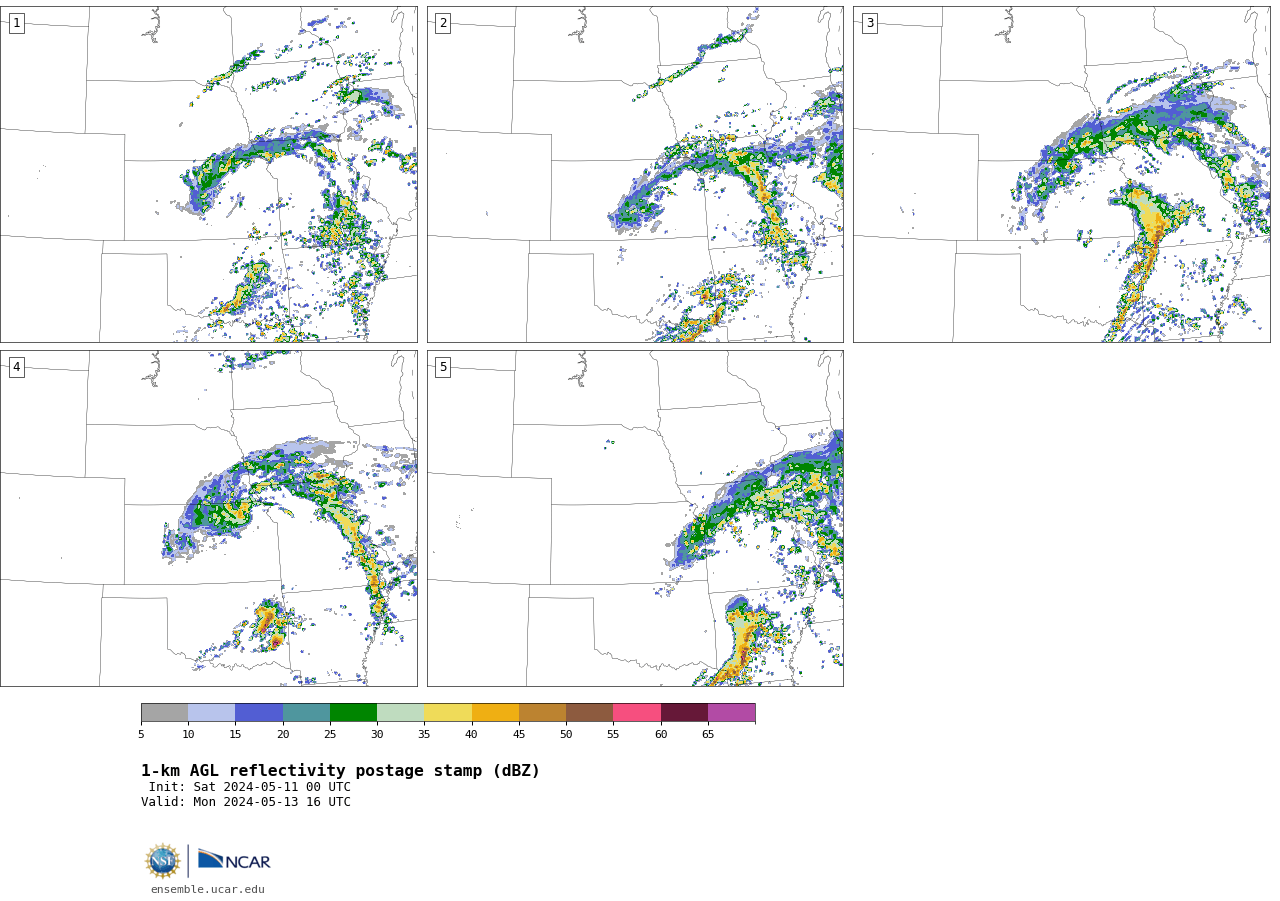
Task: Click the panel number label 4
Action: 16,367
